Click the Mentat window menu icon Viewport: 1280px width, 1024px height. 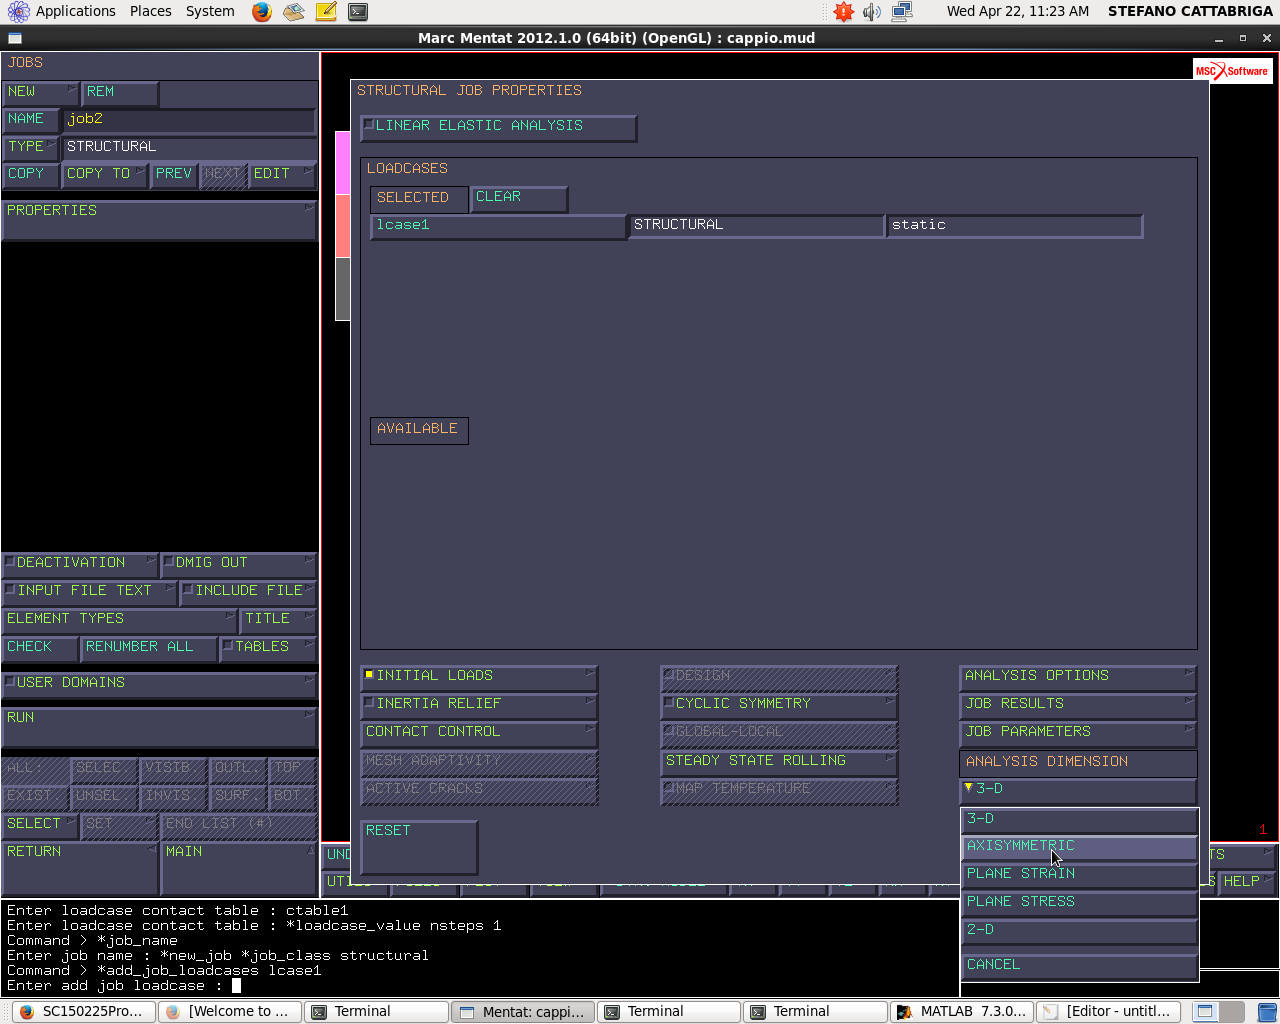14,38
